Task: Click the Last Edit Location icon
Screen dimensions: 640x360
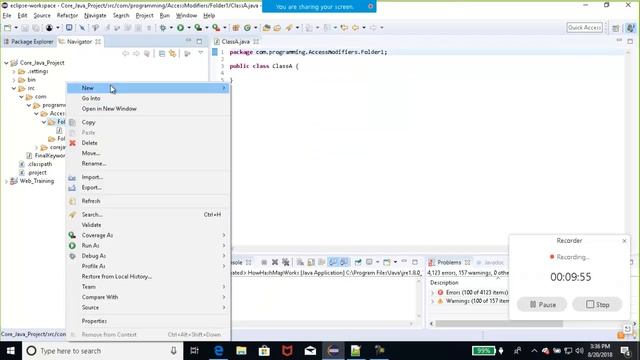Action: [x=344, y=28]
